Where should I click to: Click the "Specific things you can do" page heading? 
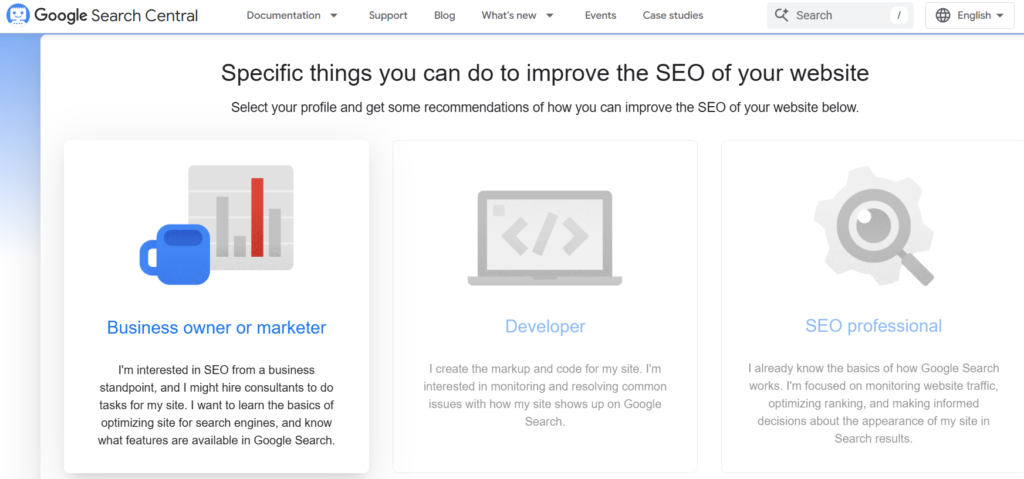(x=545, y=73)
